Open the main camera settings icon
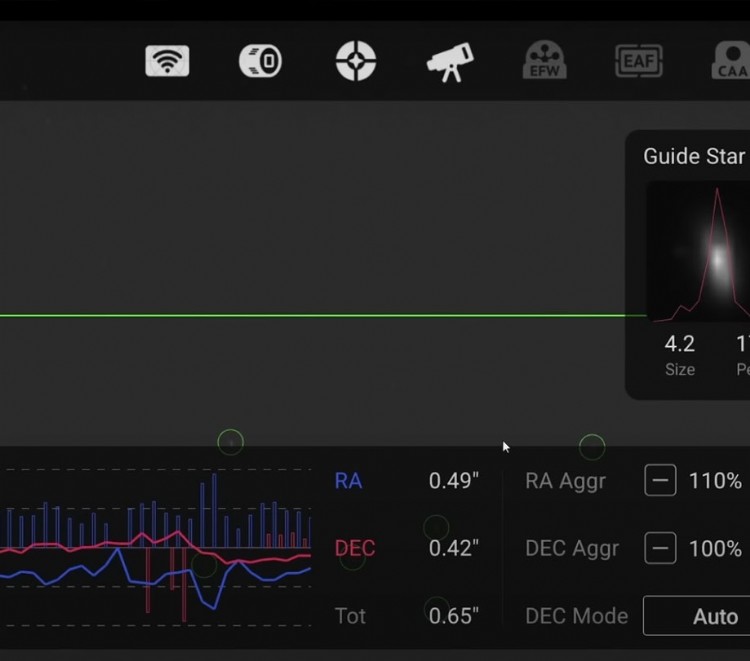Screen dimensions: 750x661 point(260,61)
